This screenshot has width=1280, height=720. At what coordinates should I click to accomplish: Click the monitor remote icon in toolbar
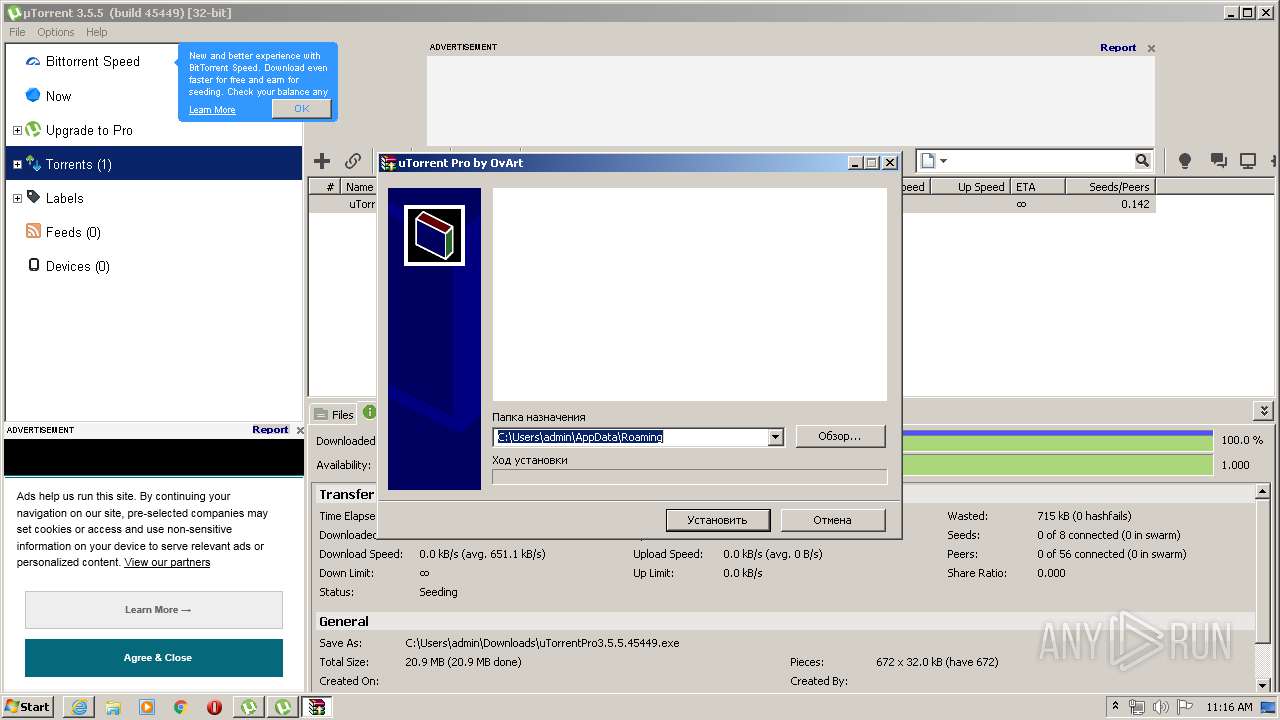click(1248, 161)
